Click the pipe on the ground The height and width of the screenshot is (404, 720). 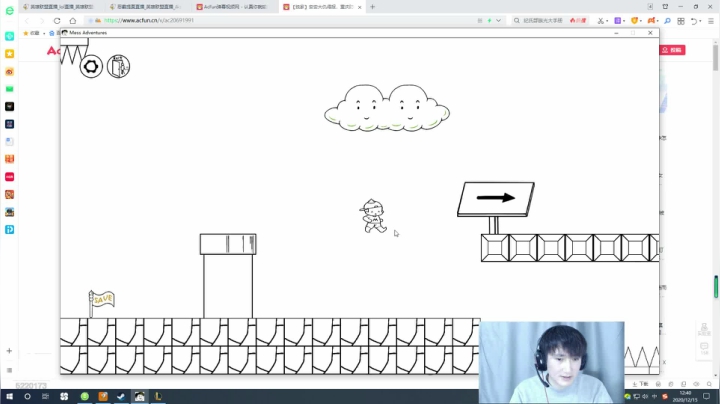click(x=228, y=275)
